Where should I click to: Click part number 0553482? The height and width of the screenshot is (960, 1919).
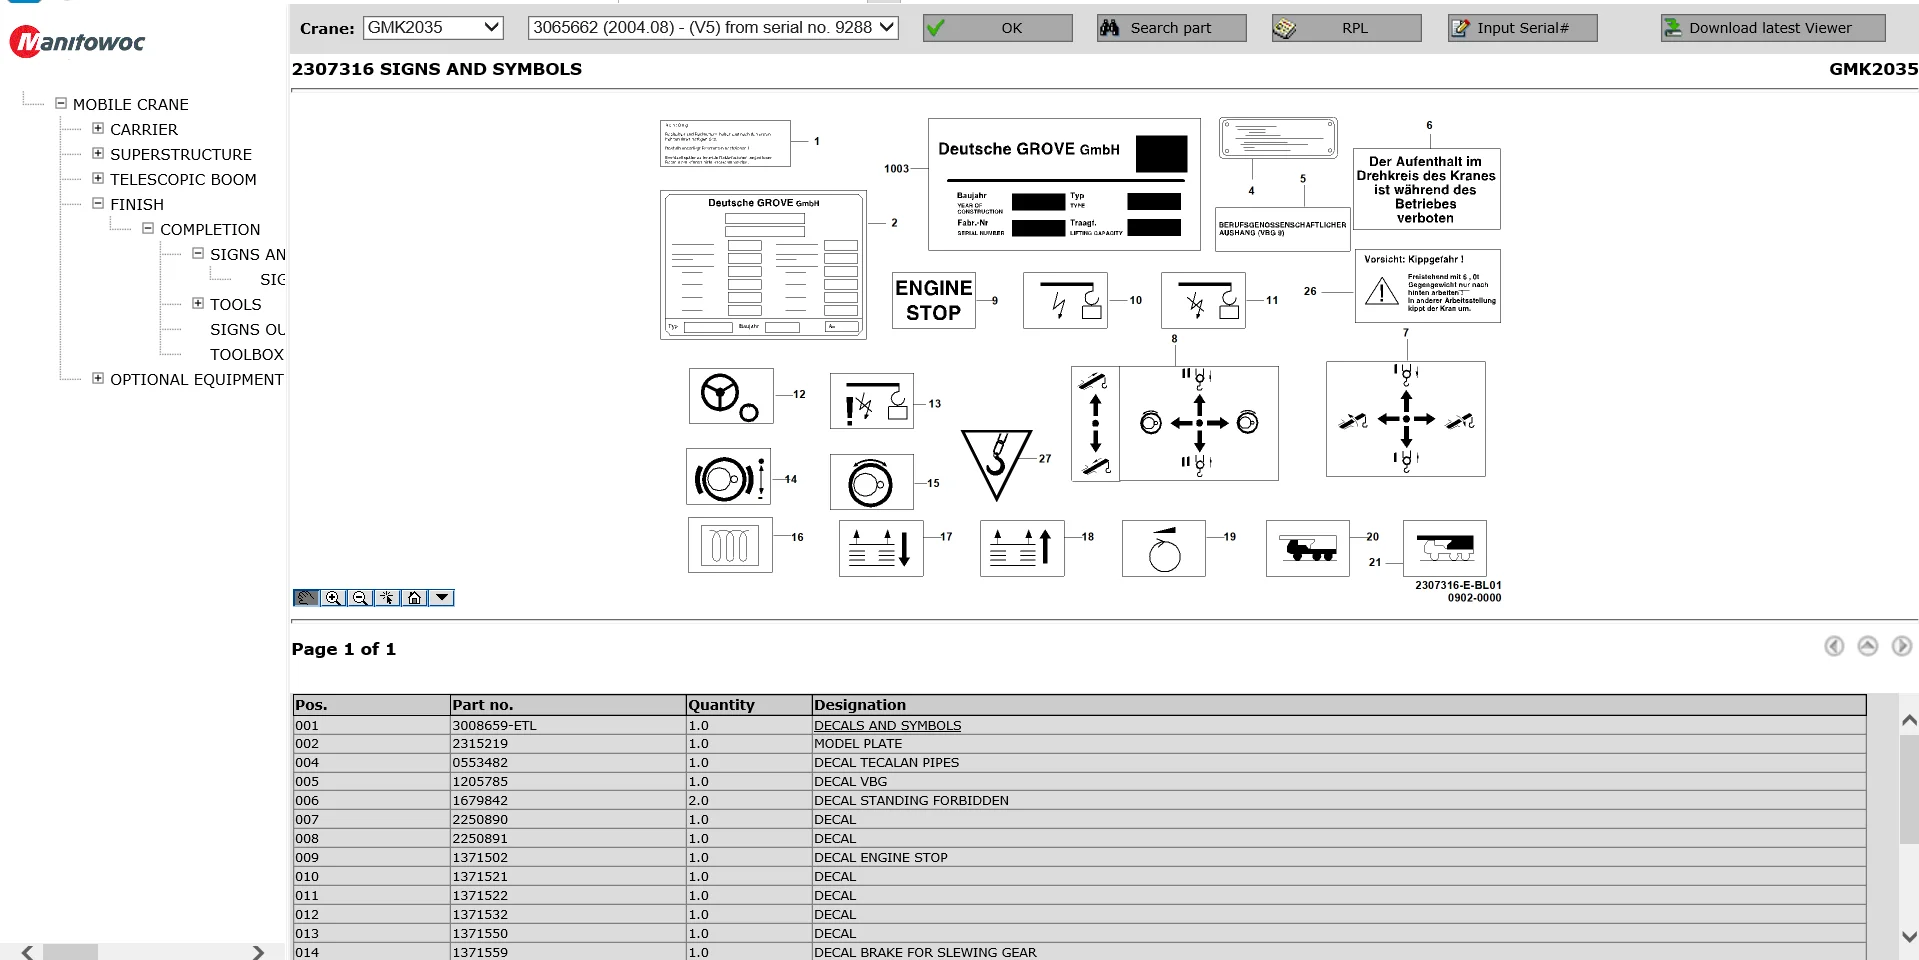pos(480,763)
